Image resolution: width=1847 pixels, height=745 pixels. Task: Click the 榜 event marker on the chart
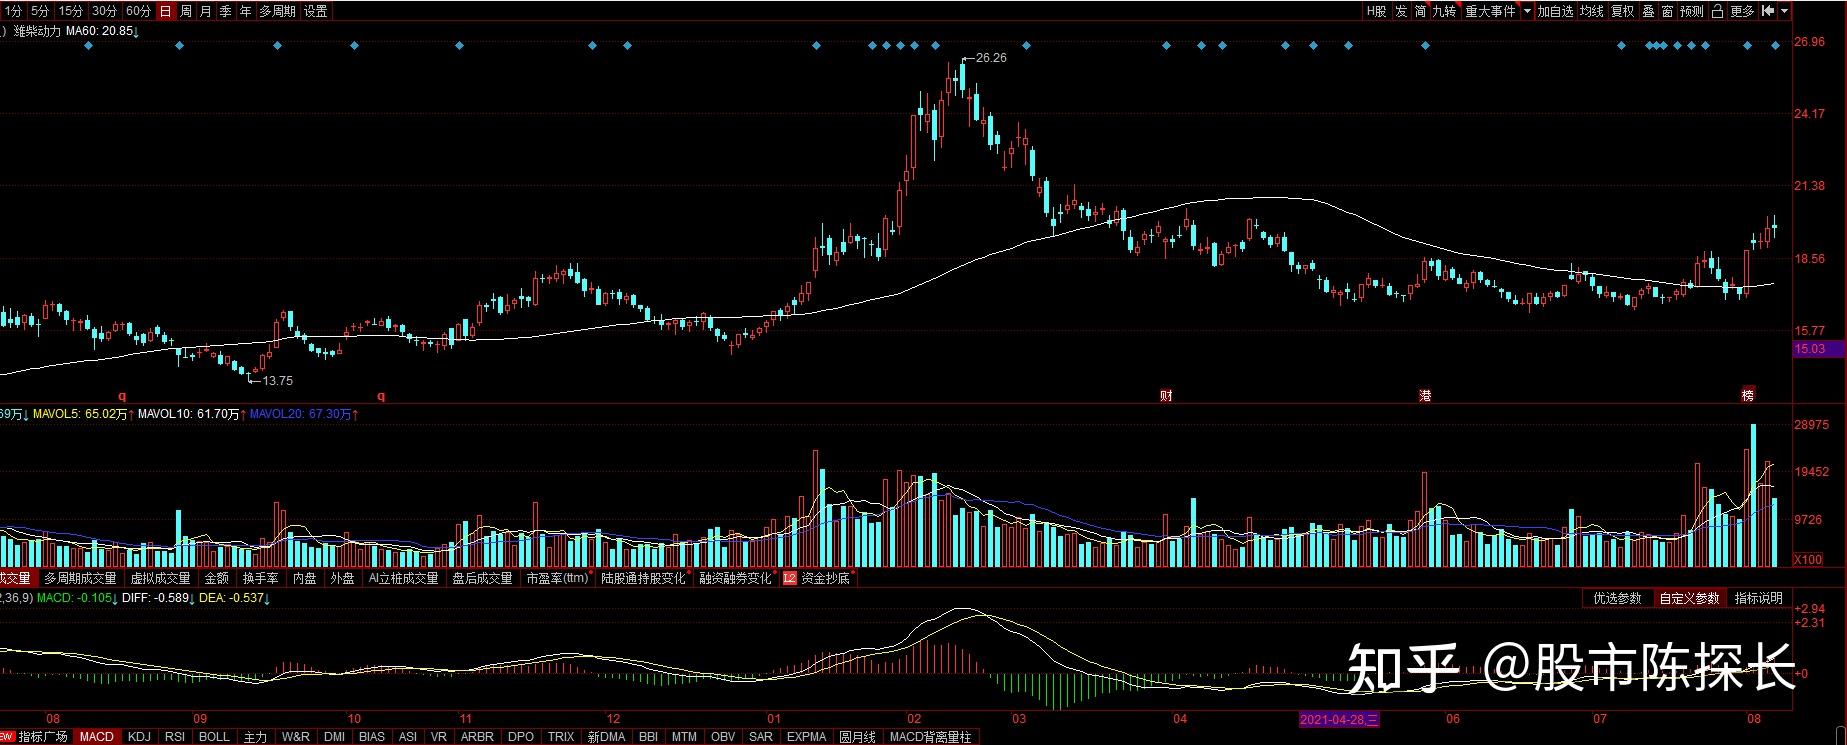(1748, 395)
